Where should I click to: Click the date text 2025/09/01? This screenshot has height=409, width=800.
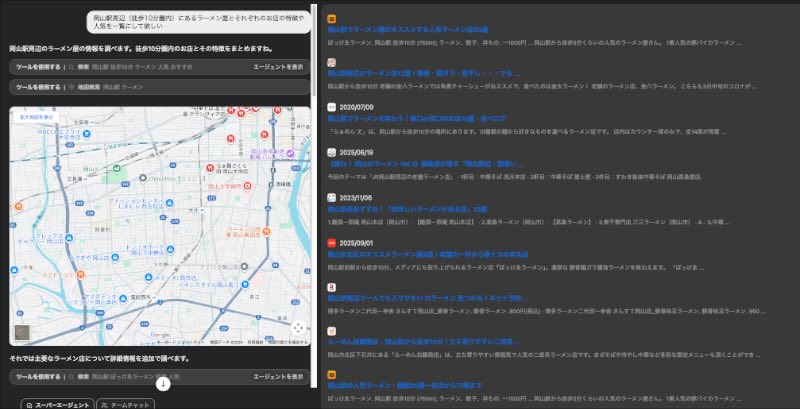point(356,243)
